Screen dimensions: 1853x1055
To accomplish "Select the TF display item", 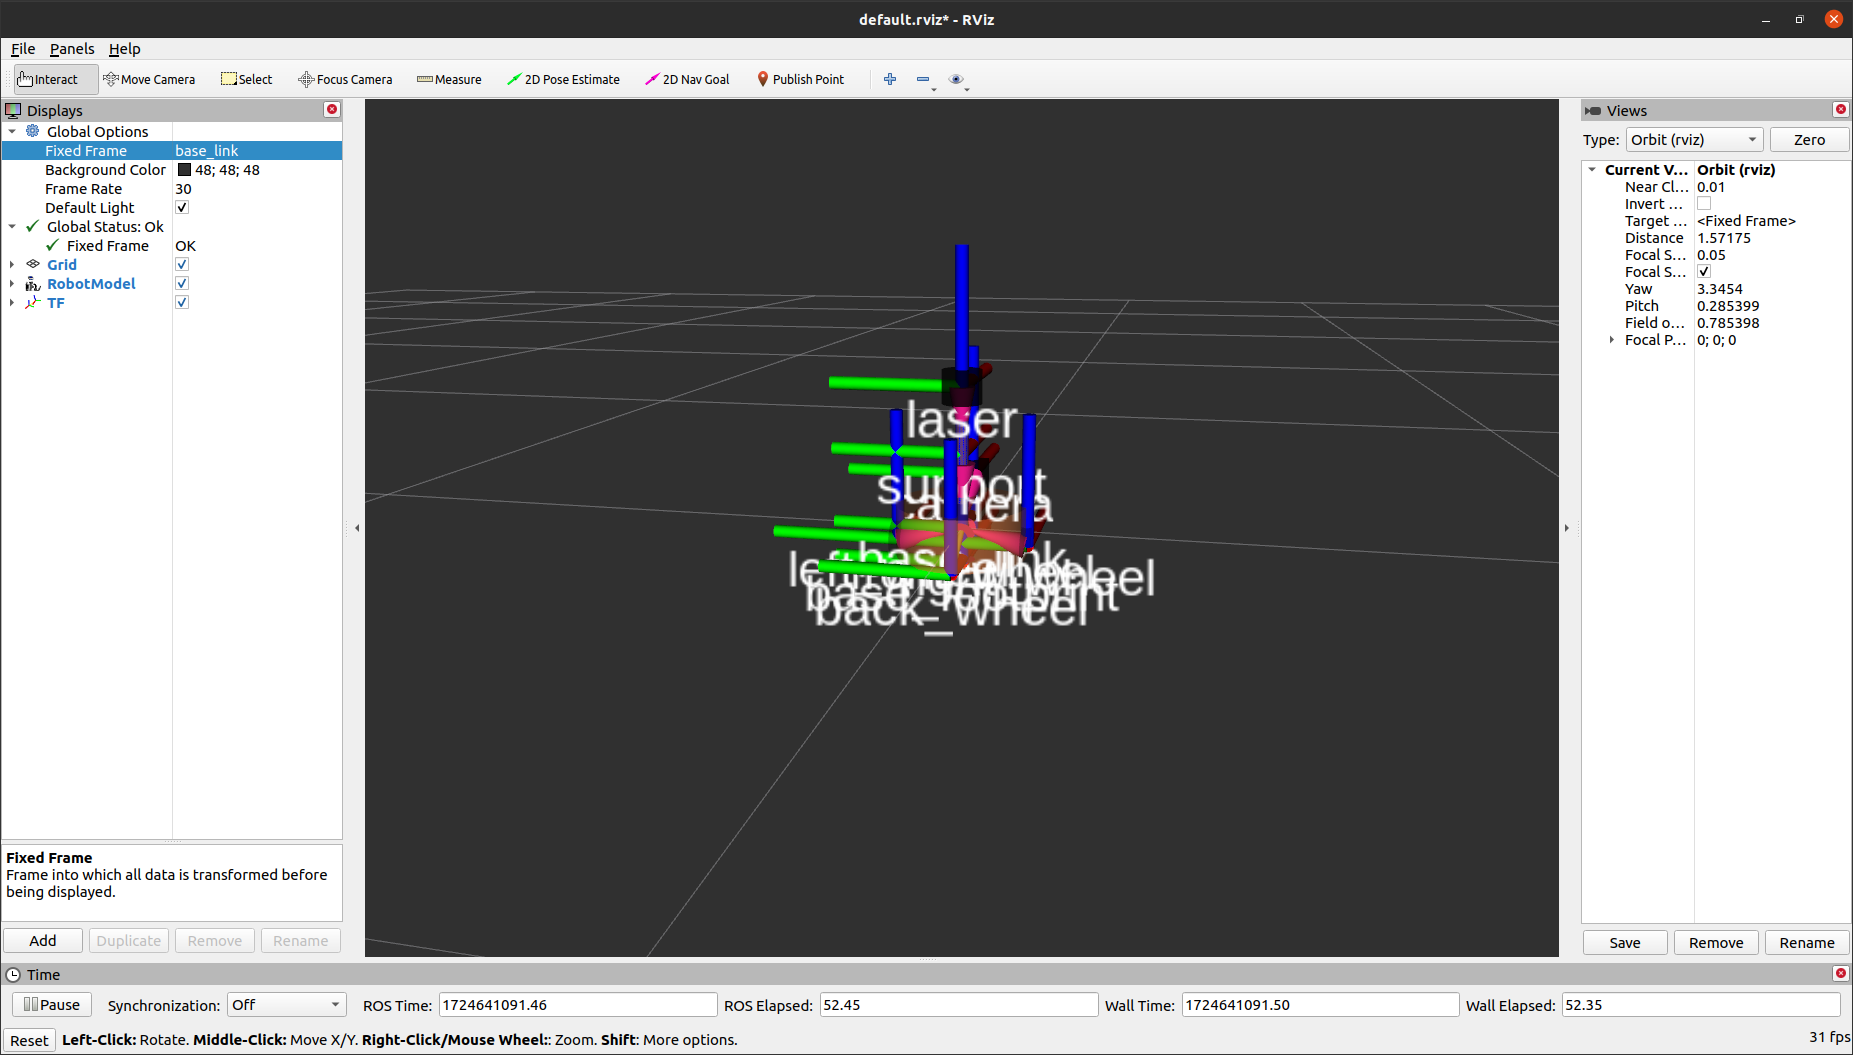I will coord(56,303).
